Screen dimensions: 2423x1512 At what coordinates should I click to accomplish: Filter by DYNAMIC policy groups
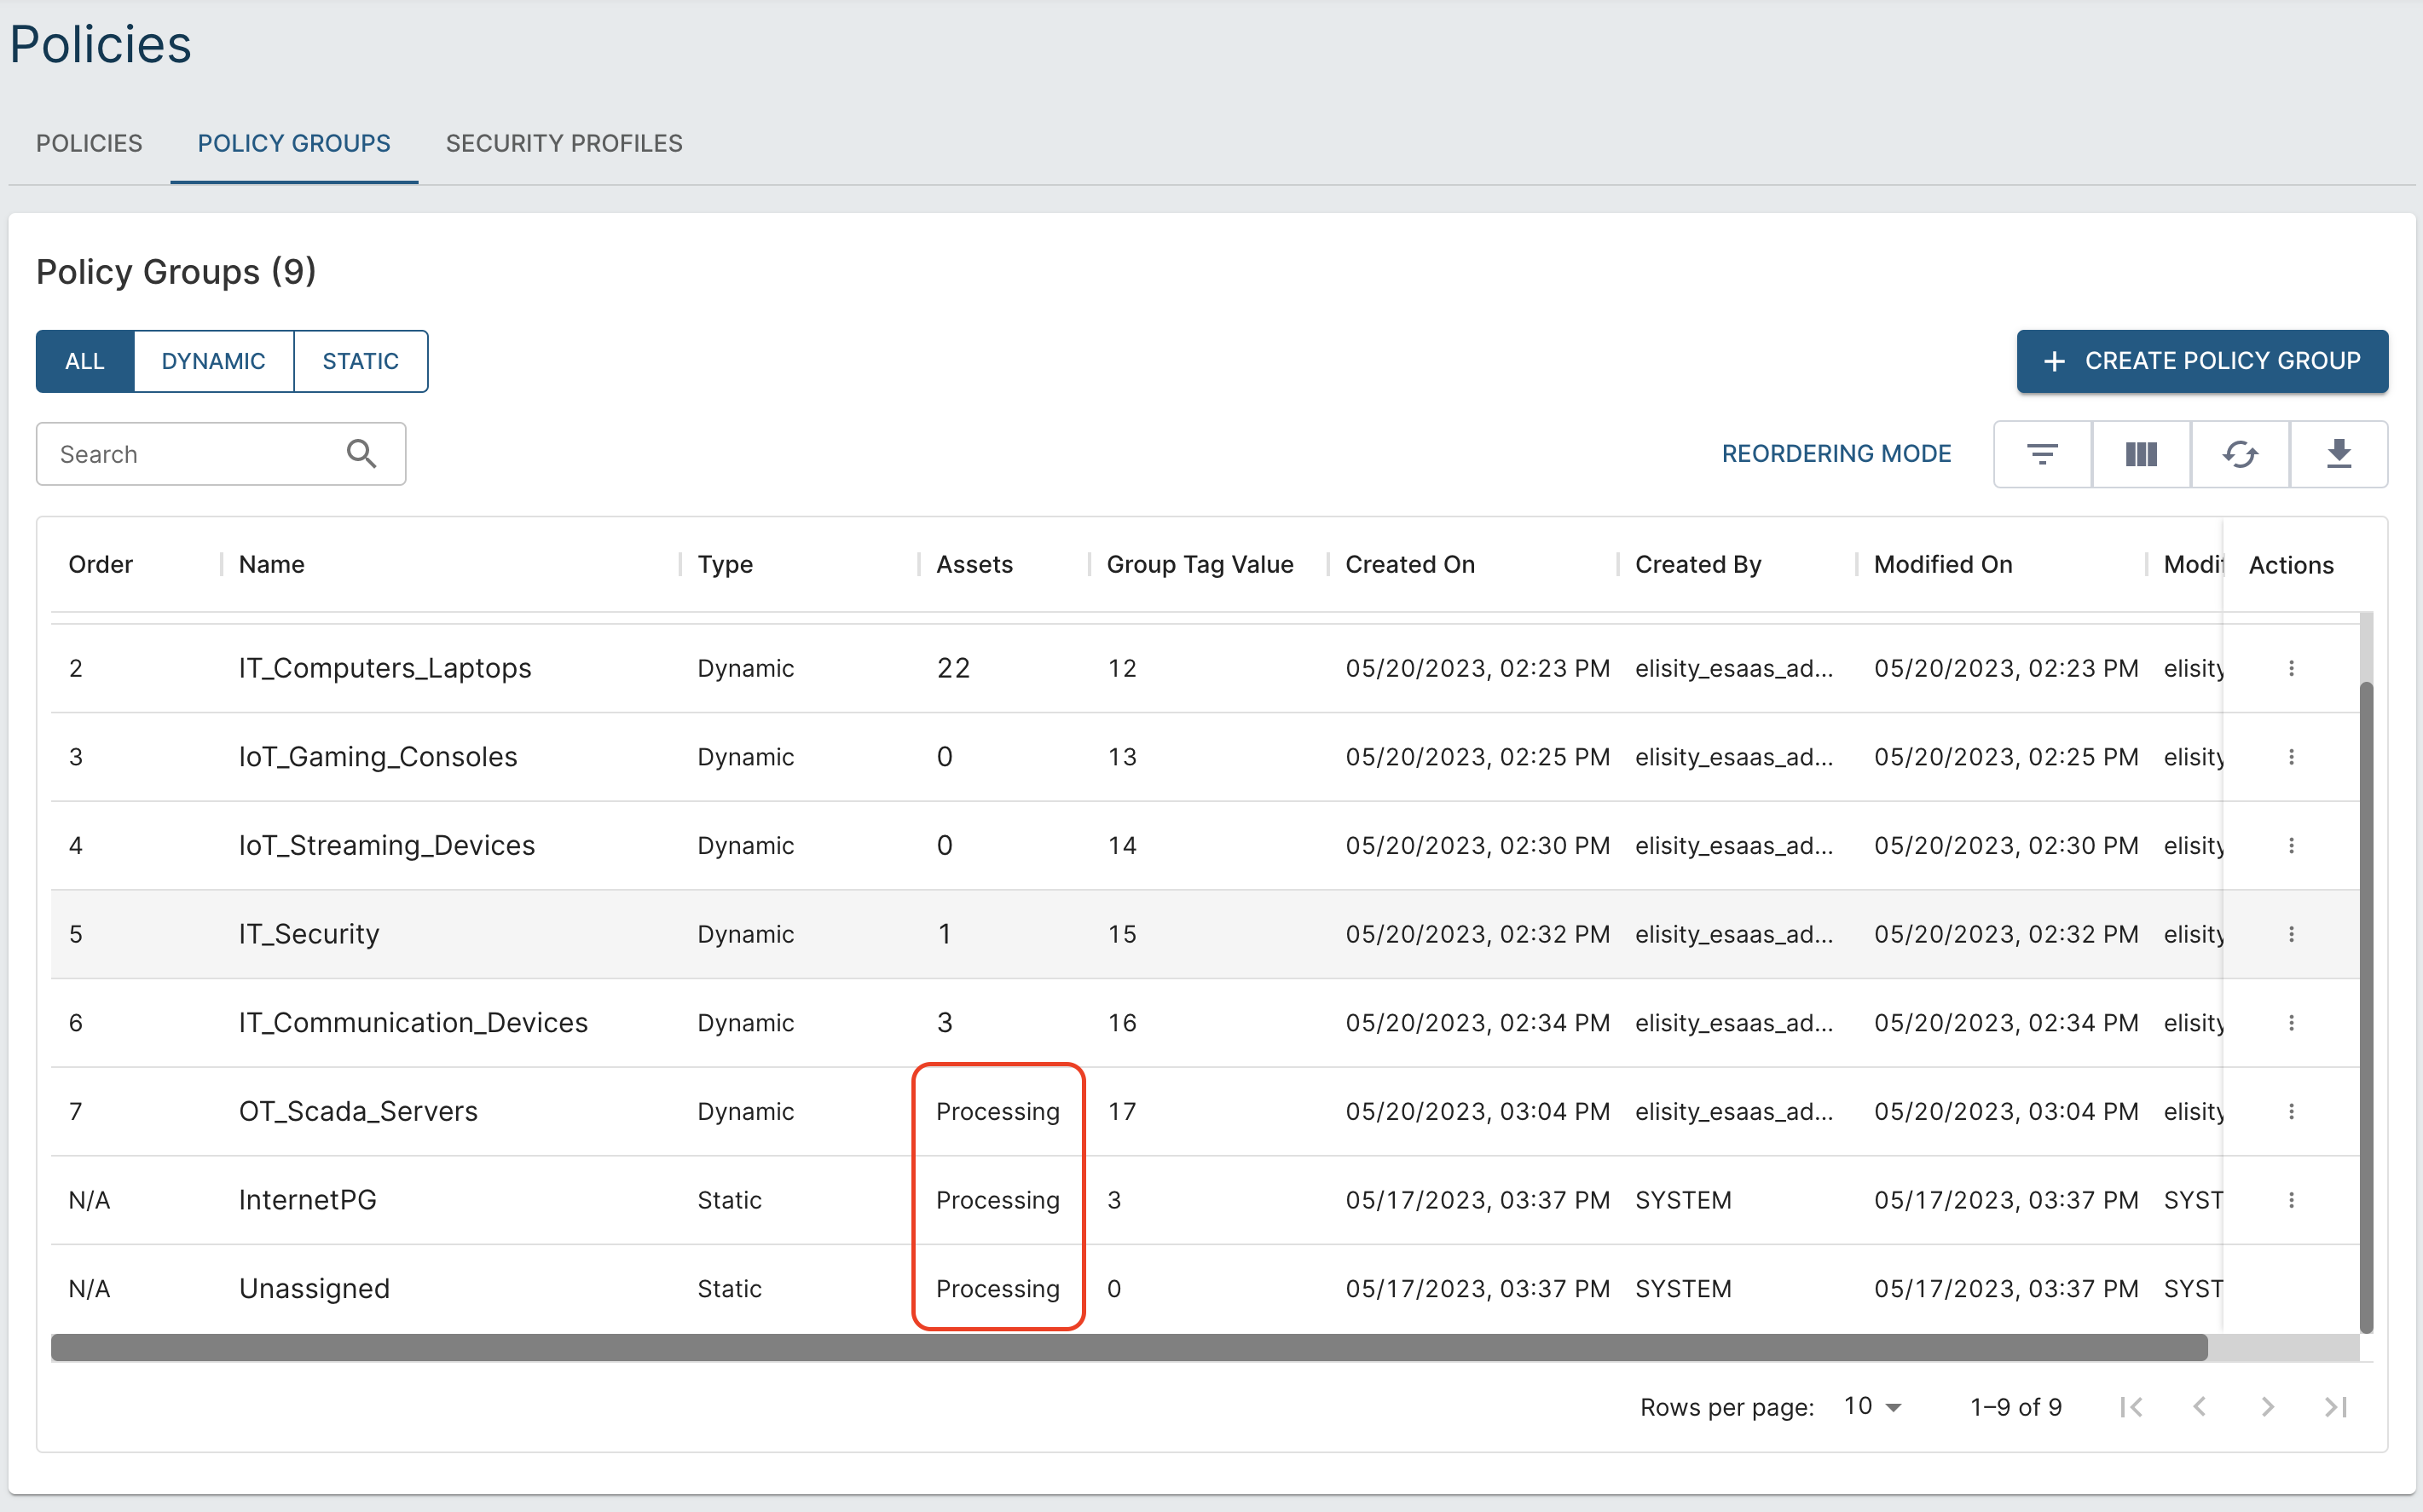[x=214, y=361]
